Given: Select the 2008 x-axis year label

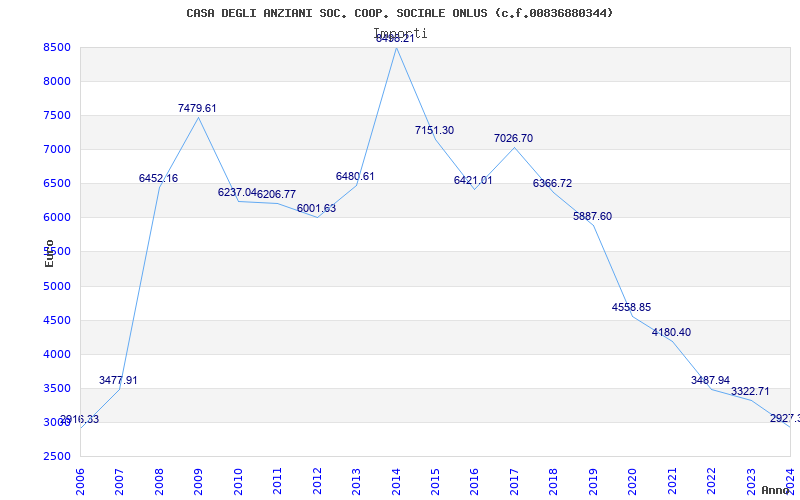Looking at the screenshot, I should (159, 481).
